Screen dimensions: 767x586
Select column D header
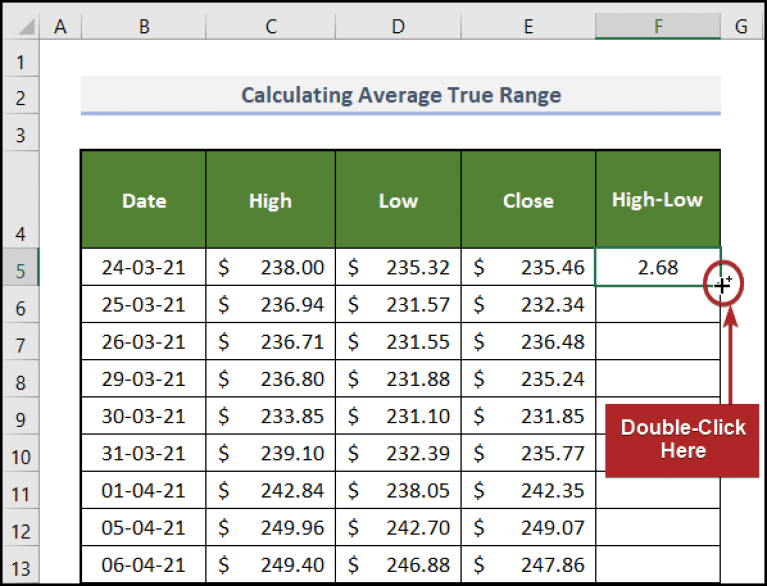[x=398, y=26]
